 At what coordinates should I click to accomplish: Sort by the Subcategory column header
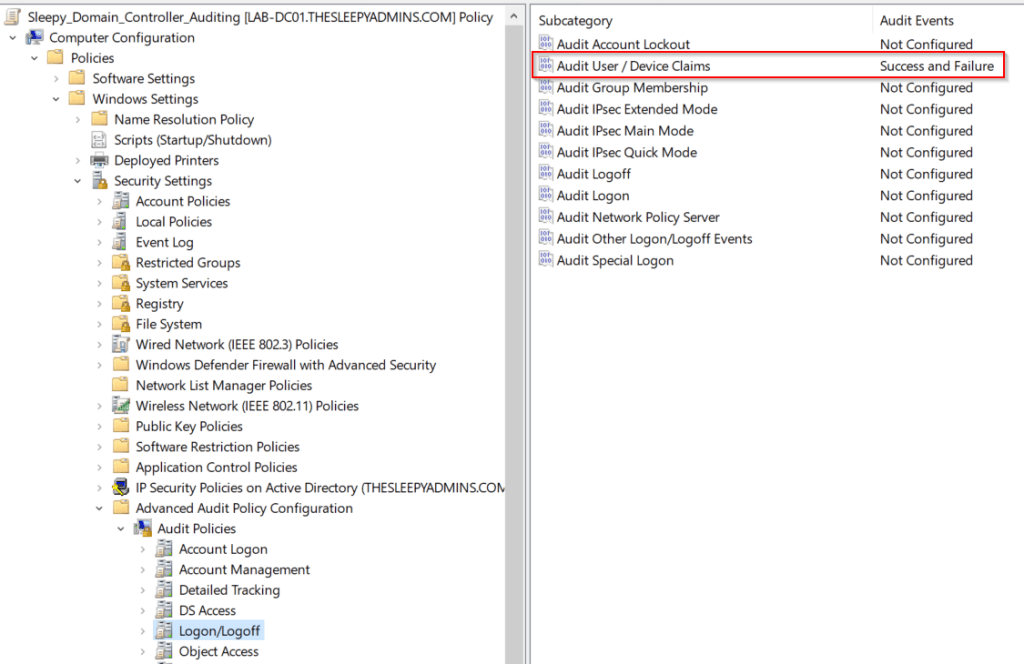[700, 20]
